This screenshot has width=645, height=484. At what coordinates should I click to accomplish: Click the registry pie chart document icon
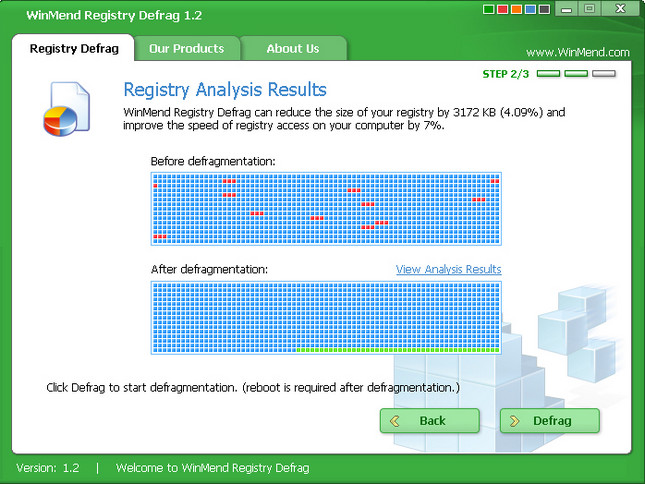click(67, 109)
